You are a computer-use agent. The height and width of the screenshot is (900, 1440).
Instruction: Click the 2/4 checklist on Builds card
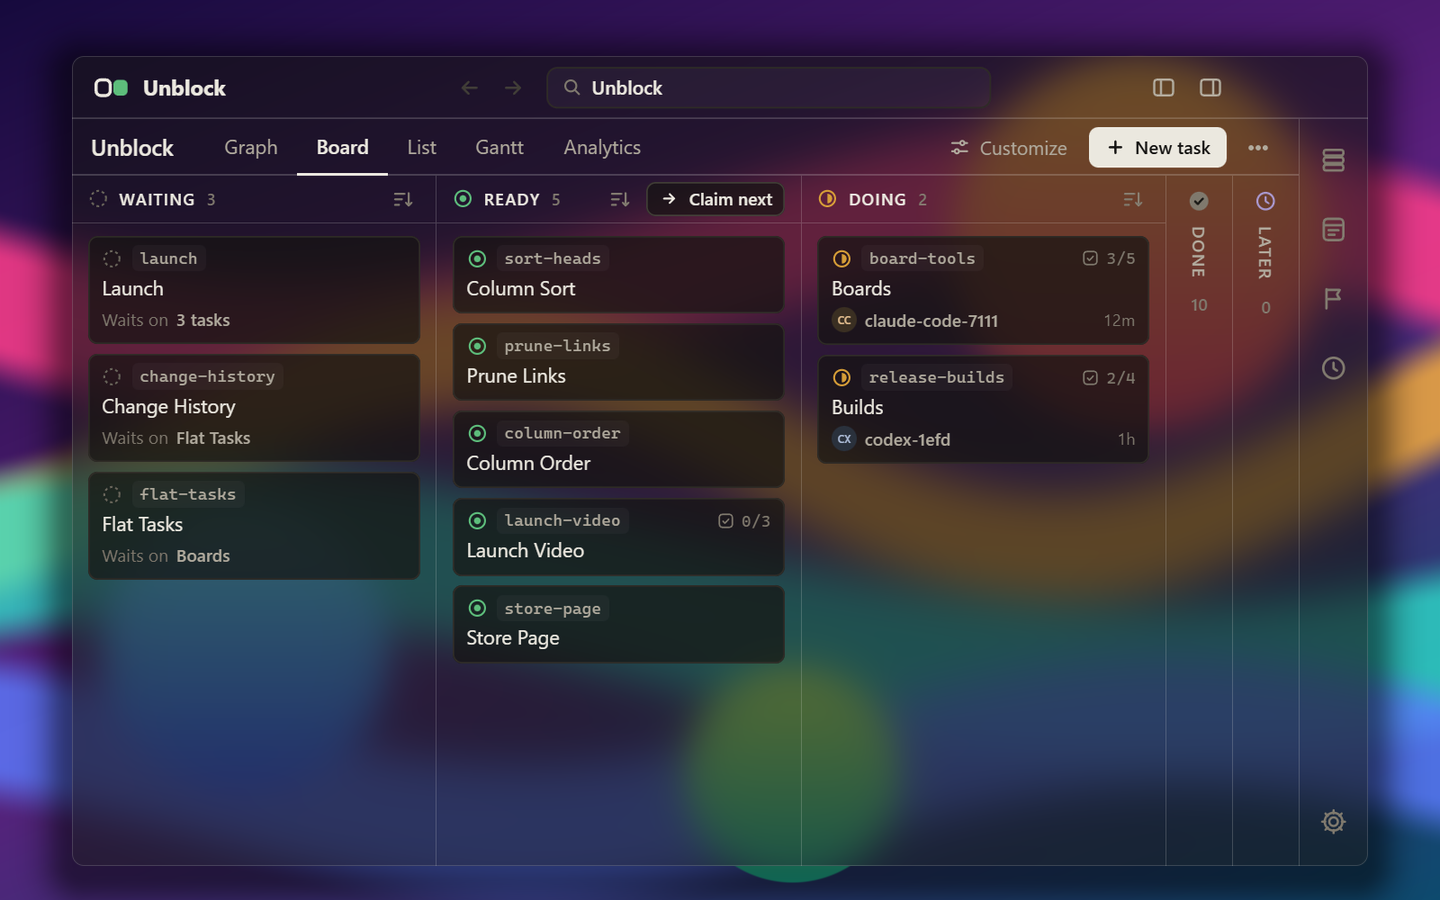pos(1109,378)
